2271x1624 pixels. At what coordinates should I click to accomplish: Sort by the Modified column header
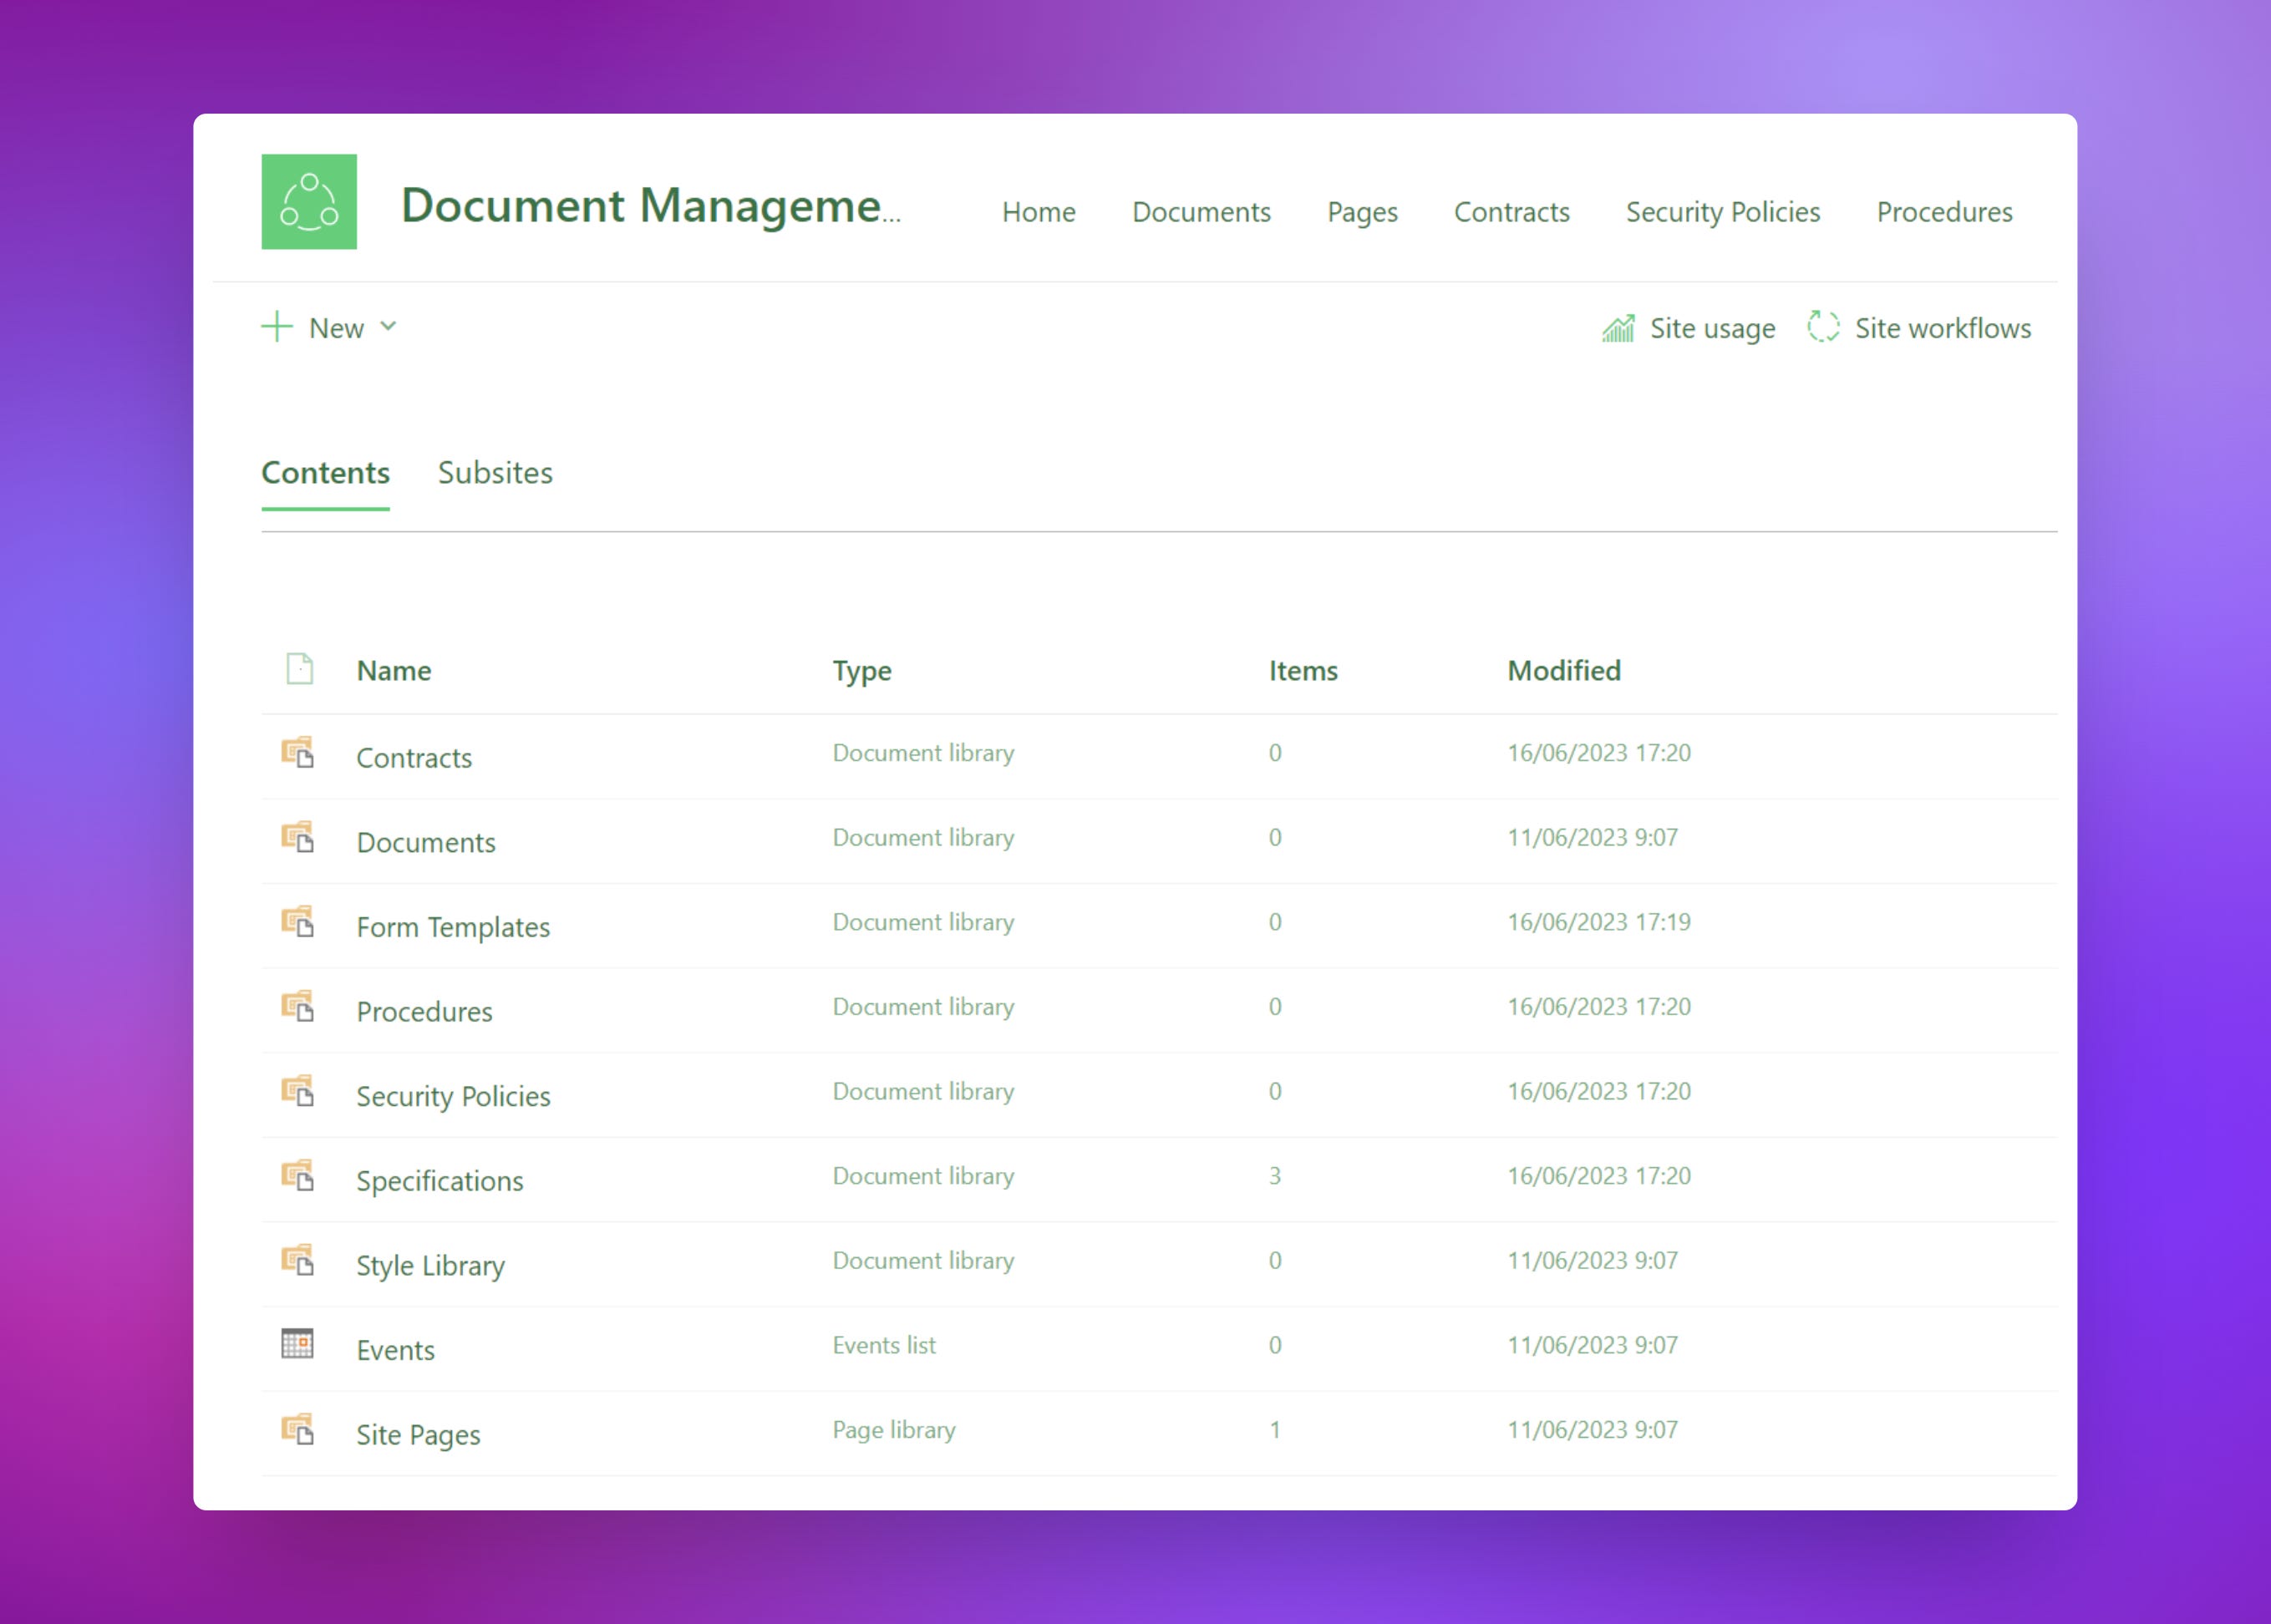[1563, 670]
